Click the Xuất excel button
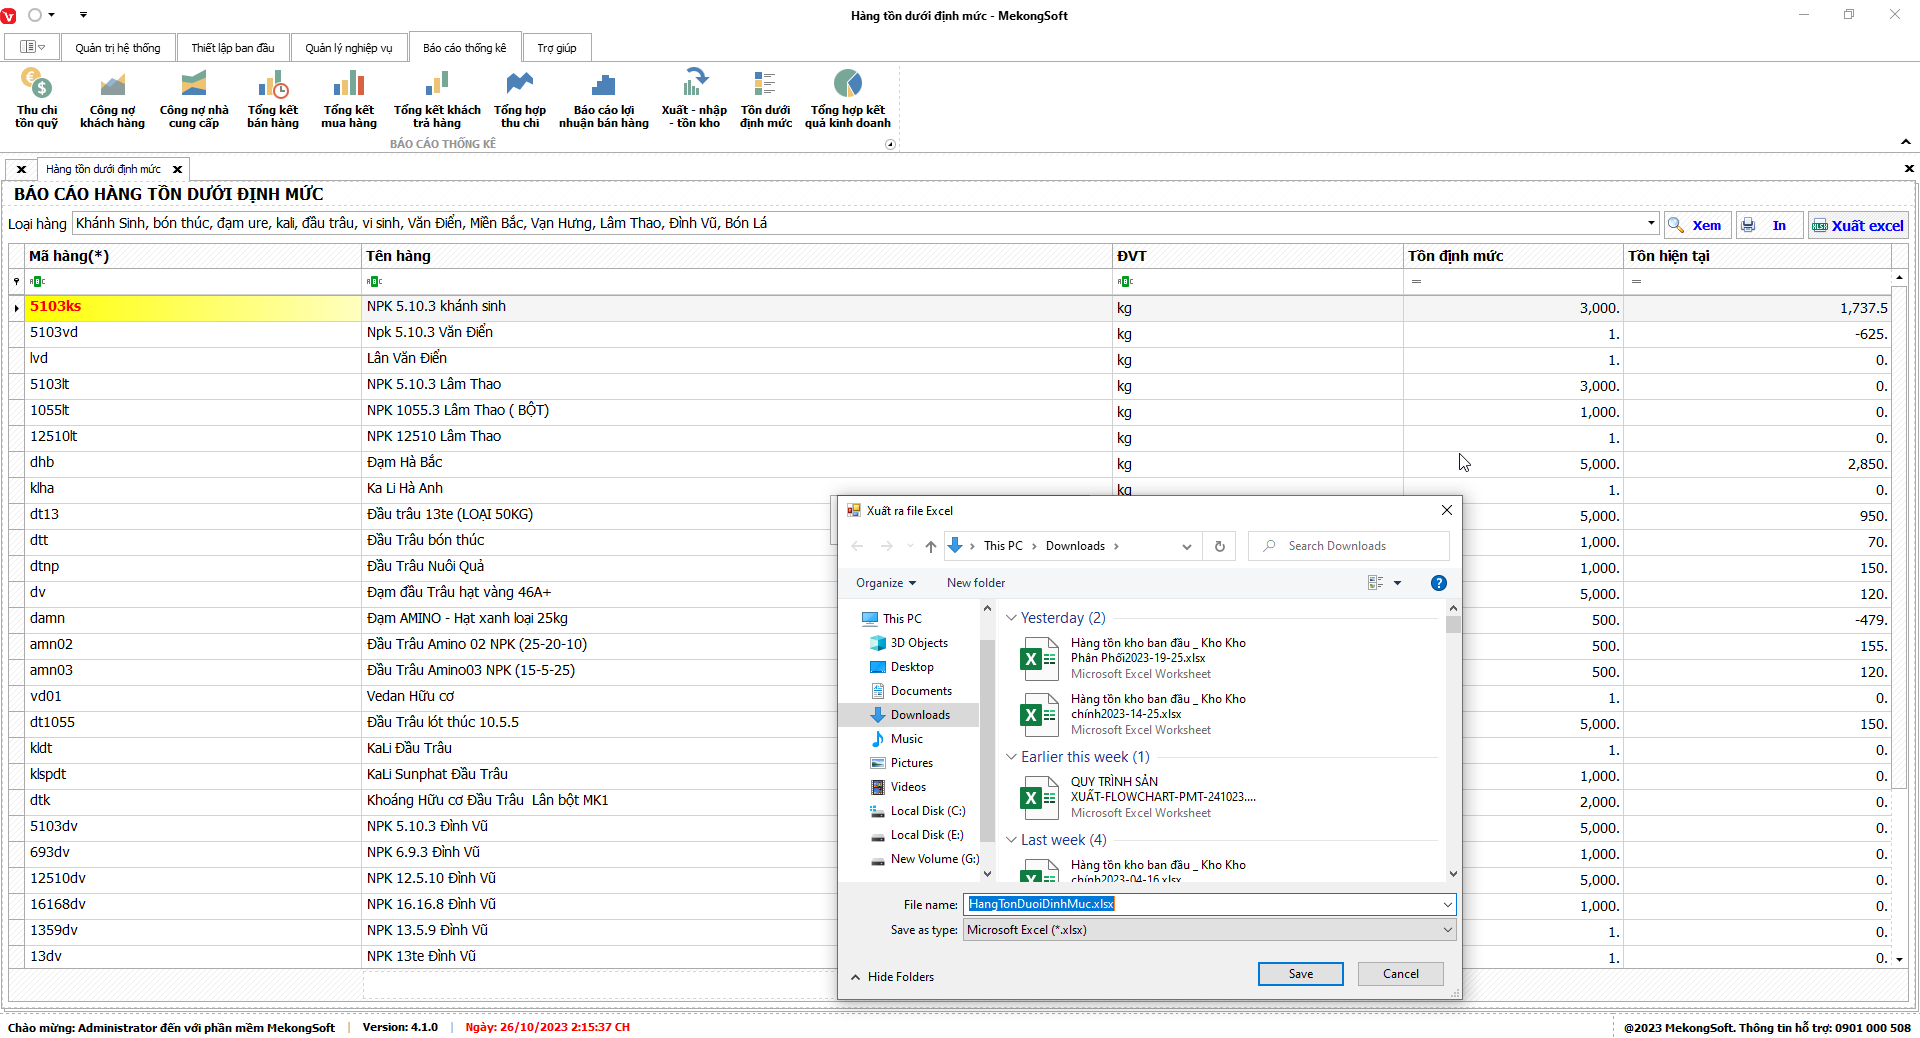1920x1038 pixels. [x=1857, y=225]
